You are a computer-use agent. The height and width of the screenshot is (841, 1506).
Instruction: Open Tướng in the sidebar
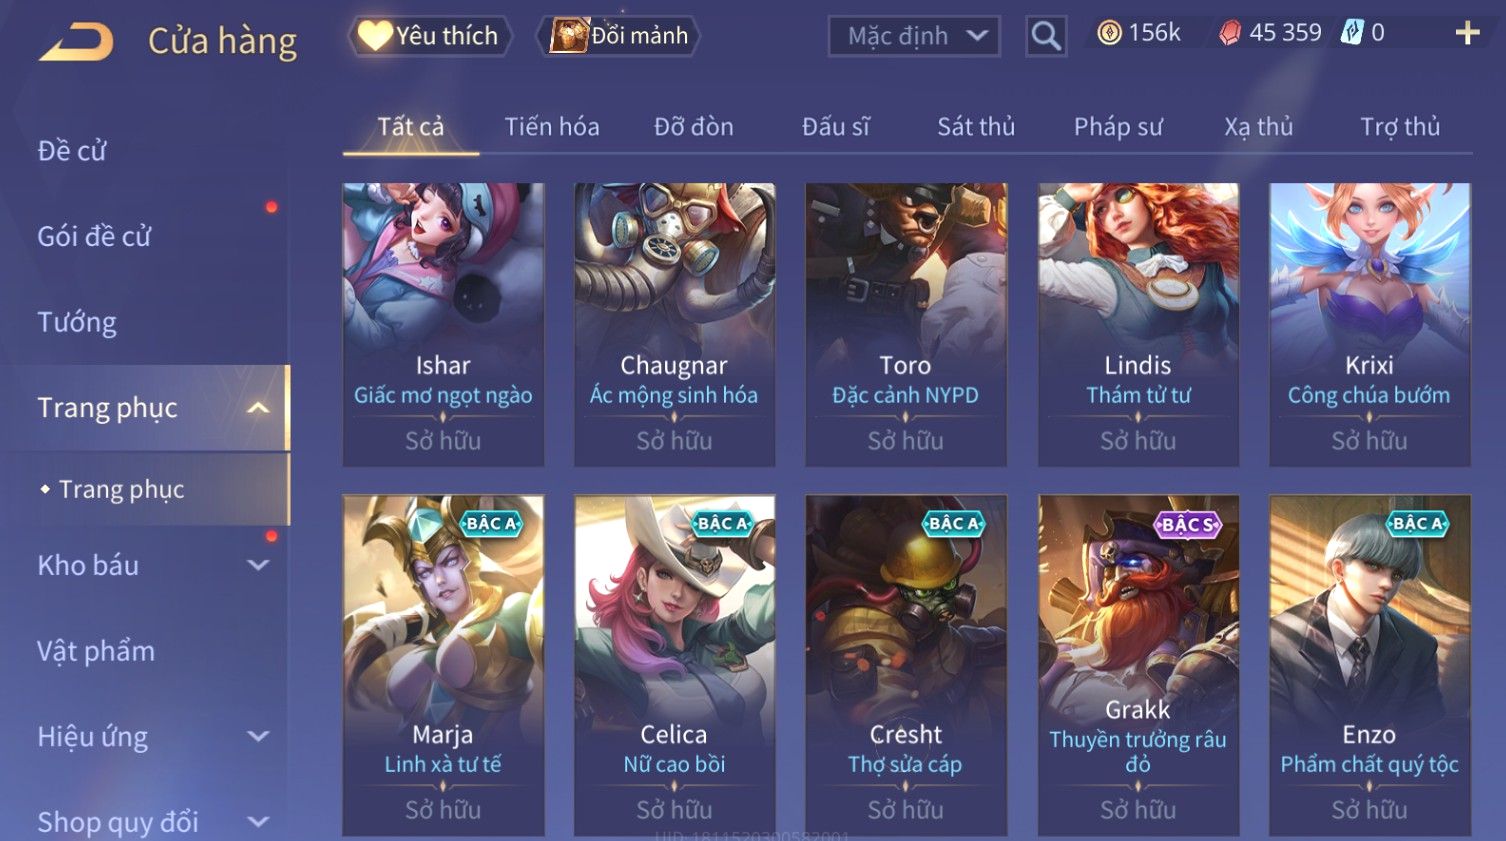tap(77, 322)
